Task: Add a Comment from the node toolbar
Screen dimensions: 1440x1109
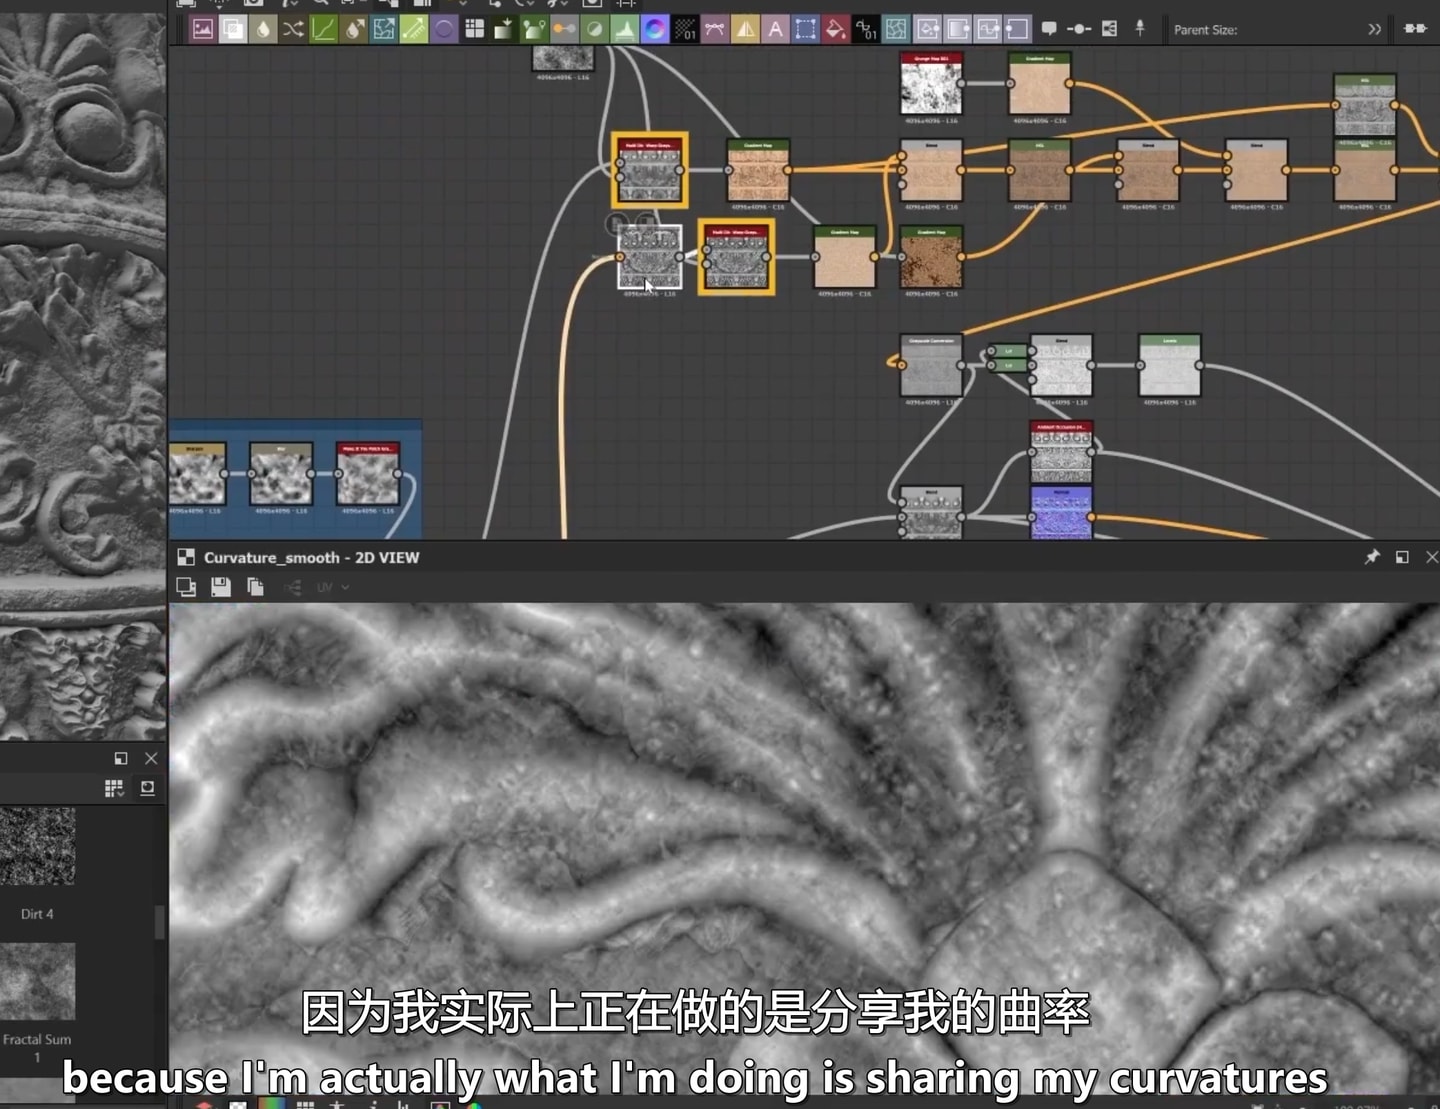Action: coord(1049,29)
